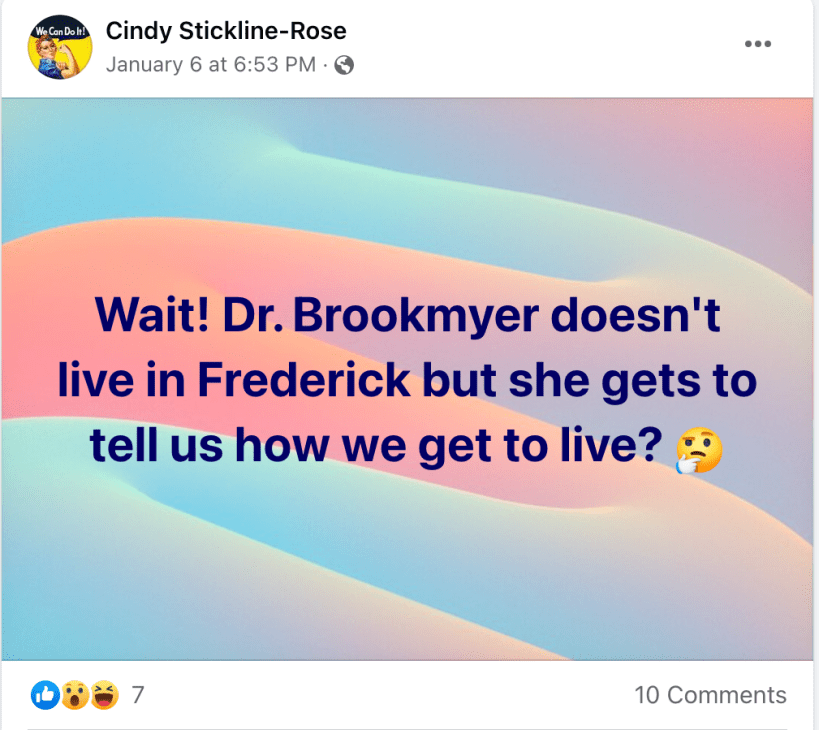Open Cindy Stickline-Rose's profile name link
This screenshot has height=730, width=819.
tap(226, 31)
